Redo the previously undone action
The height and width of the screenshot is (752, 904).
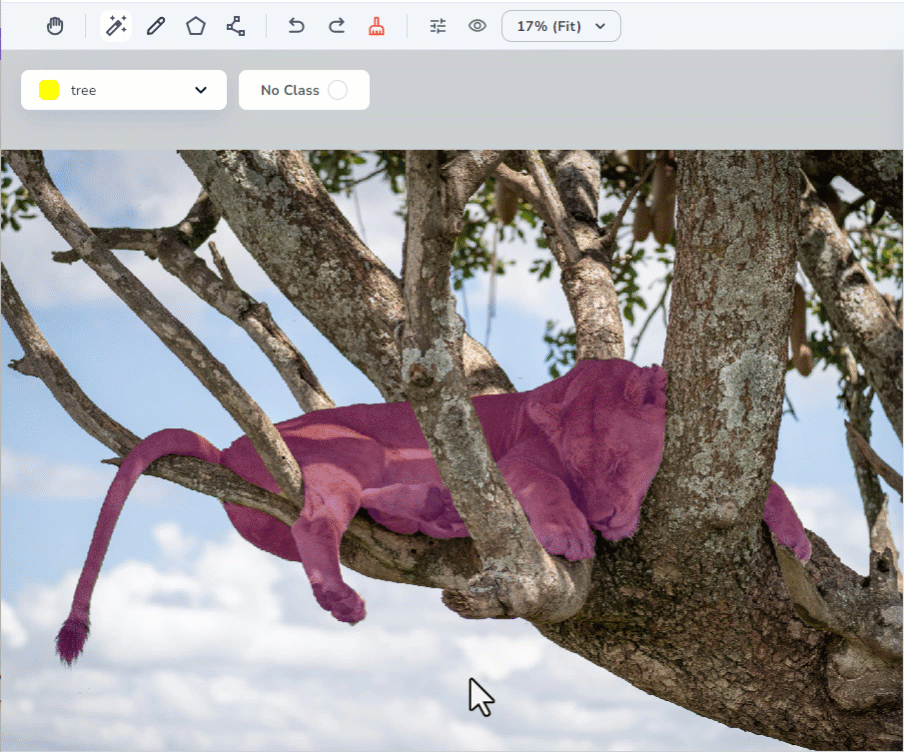pos(337,26)
